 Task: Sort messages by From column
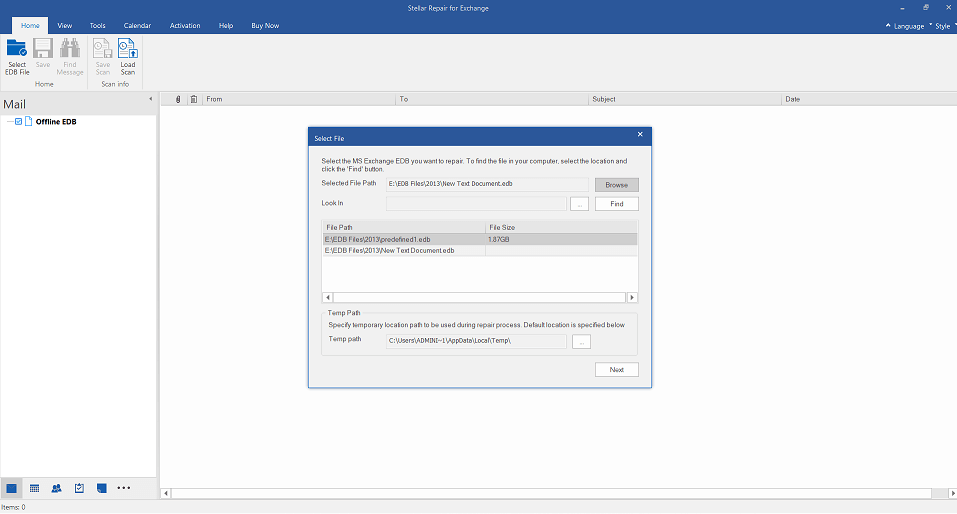tap(299, 99)
